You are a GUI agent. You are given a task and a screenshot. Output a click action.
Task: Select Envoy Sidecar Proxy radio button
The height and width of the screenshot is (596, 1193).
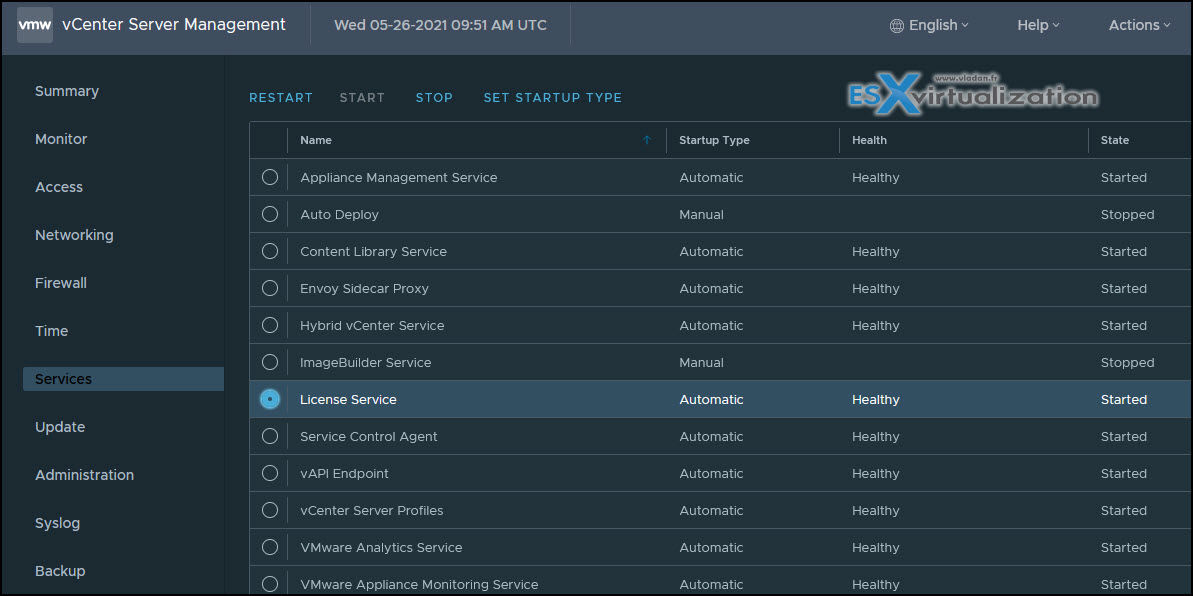(x=270, y=288)
